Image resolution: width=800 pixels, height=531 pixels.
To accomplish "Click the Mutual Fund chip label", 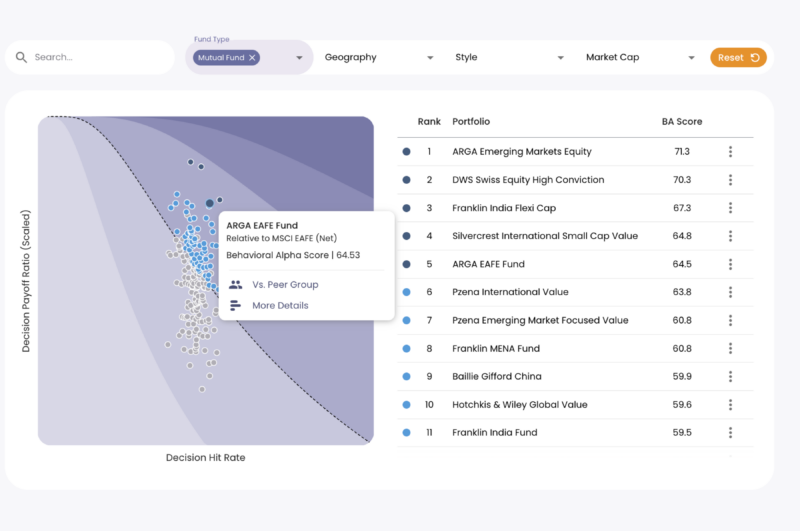I will pyautogui.click(x=221, y=58).
